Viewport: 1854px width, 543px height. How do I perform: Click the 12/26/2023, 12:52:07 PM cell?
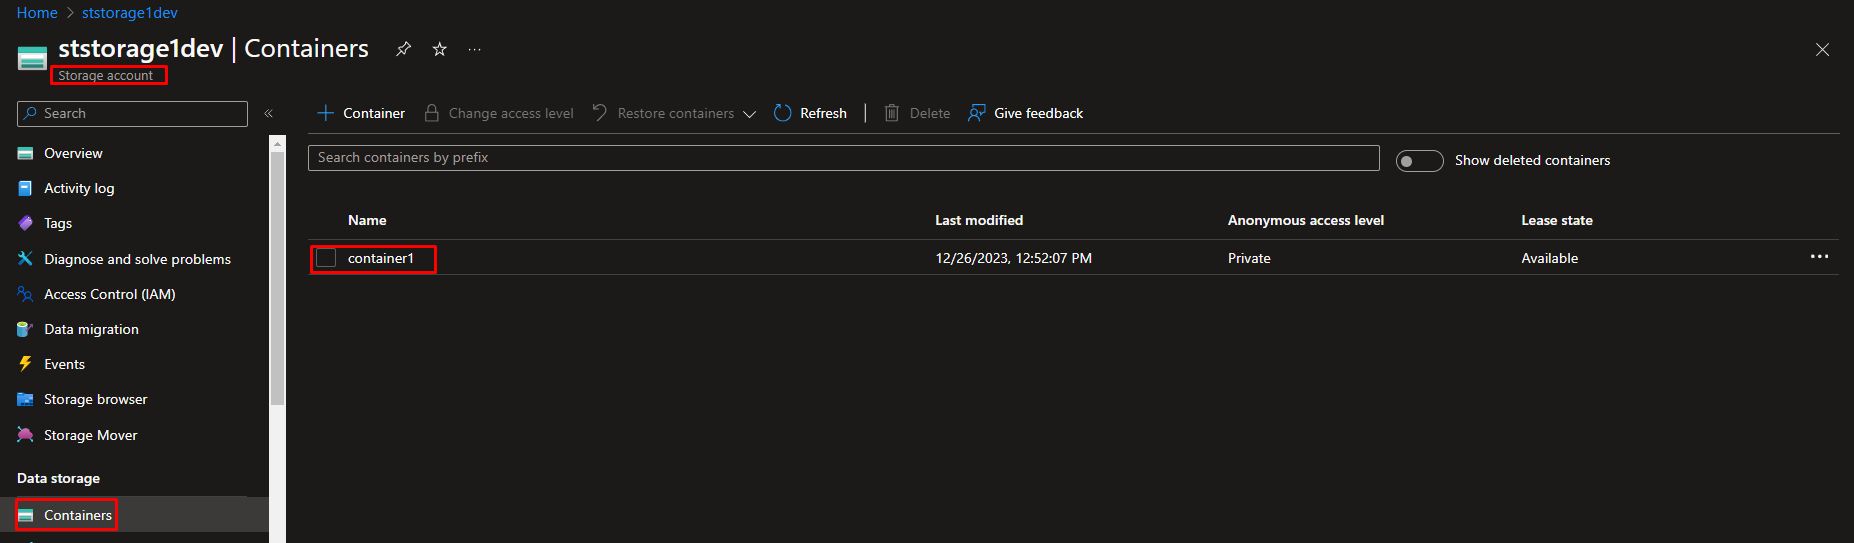(1013, 258)
